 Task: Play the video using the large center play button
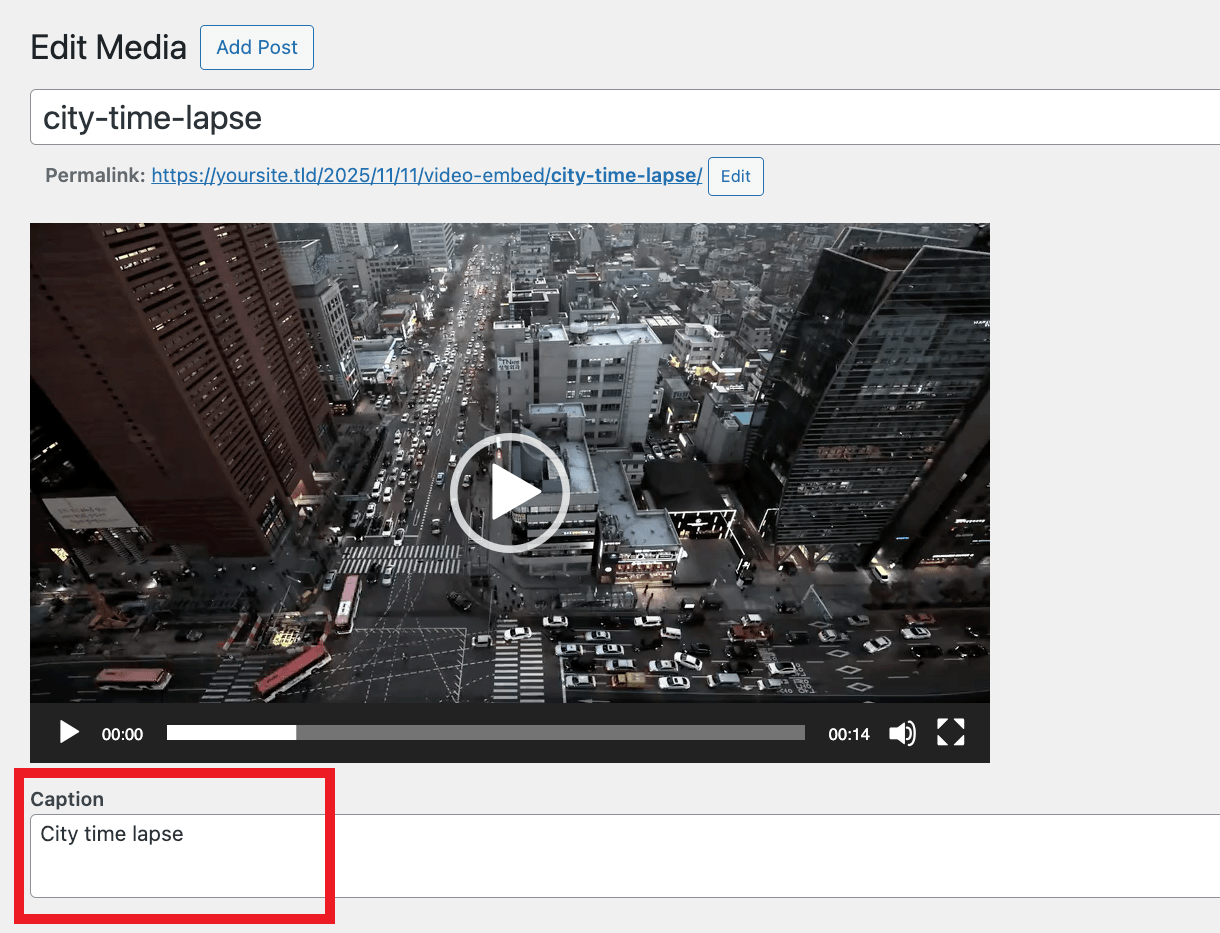tap(509, 491)
